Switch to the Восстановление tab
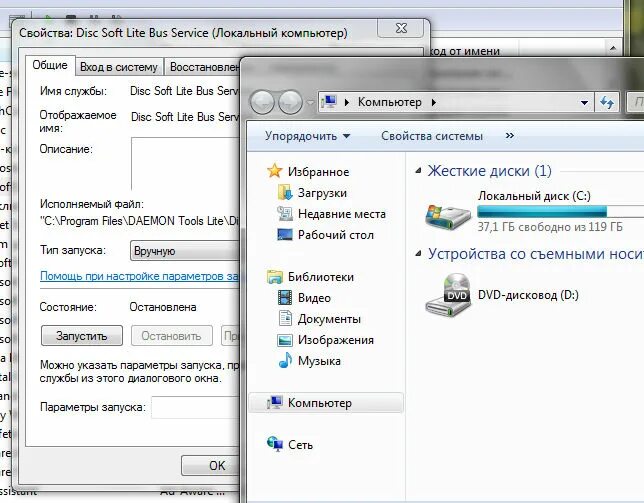Image resolution: width=644 pixels, height=503 pixels. 204,67
